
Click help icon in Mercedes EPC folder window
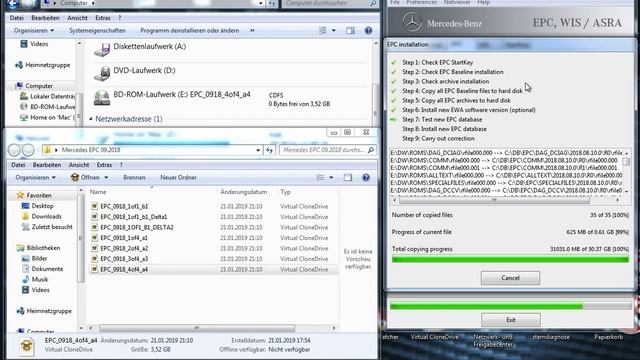coord(366,178)
